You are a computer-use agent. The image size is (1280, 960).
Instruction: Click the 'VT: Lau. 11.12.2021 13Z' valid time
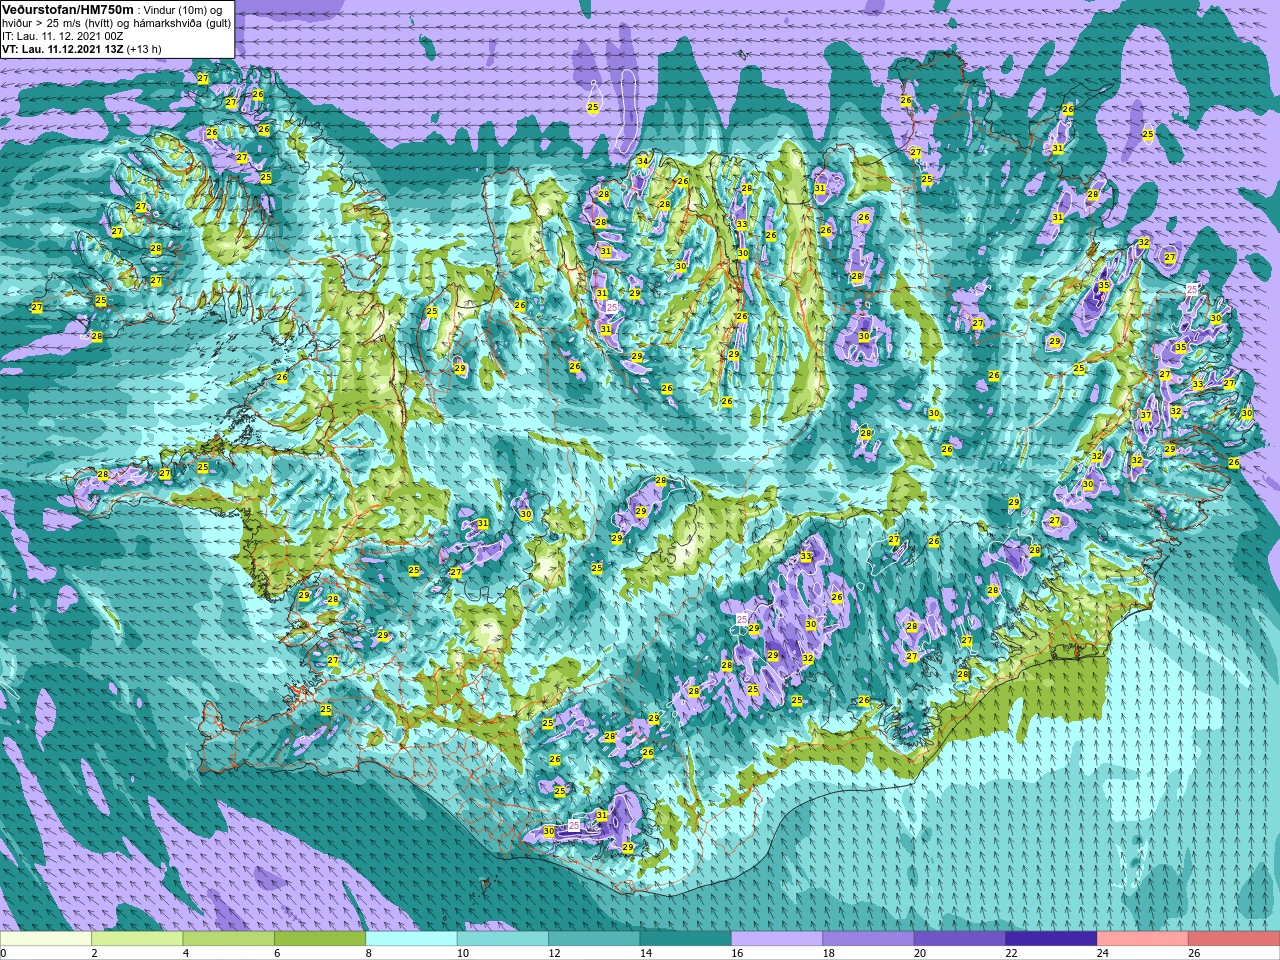[x=62, y=49]
